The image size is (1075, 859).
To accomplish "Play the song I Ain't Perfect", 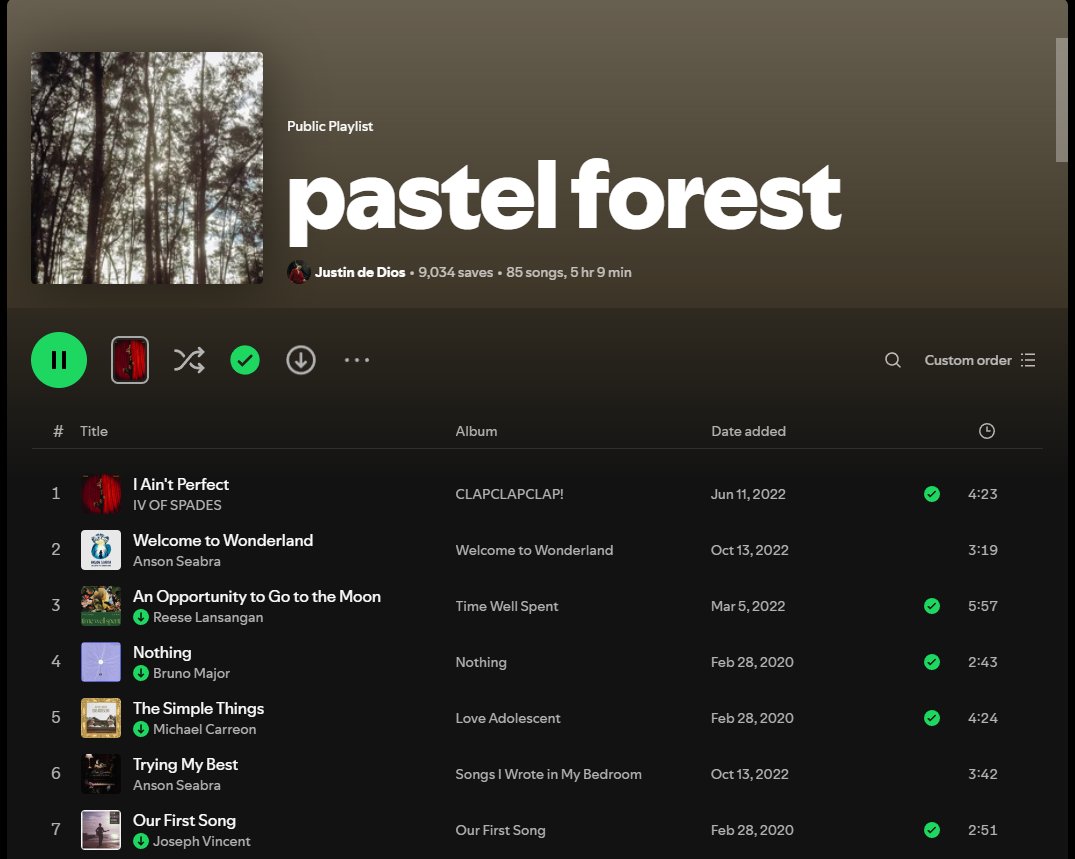I will click(181, 484).
